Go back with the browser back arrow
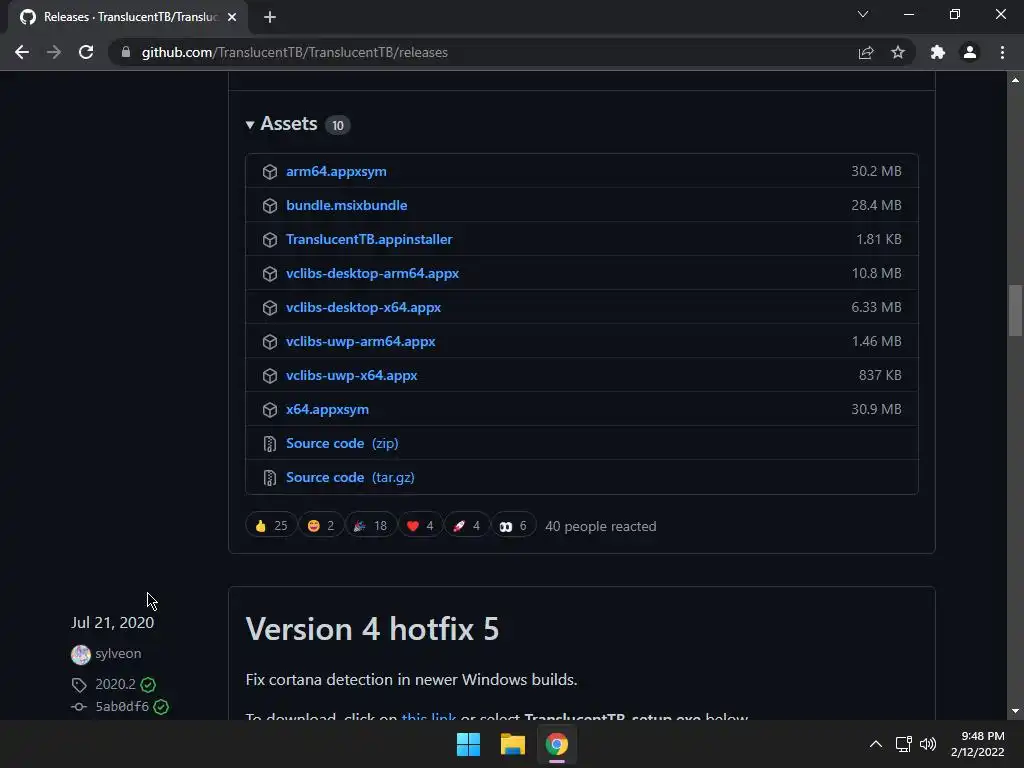The image size is (1024, 768). [x=22, y=52]
